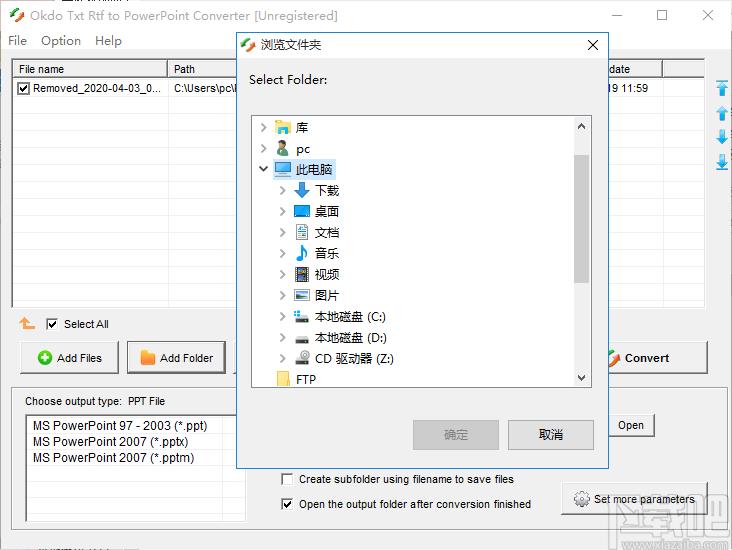Expand the 图片 folder node
The height and width of the screenshot is (550, 732).
pyautogui.click(x=282, y=295)
